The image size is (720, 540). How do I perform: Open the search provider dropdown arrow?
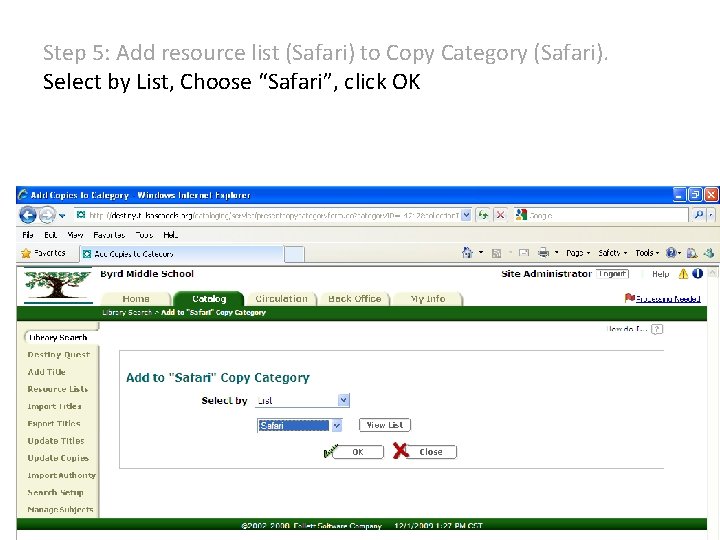tap(711, 215)
